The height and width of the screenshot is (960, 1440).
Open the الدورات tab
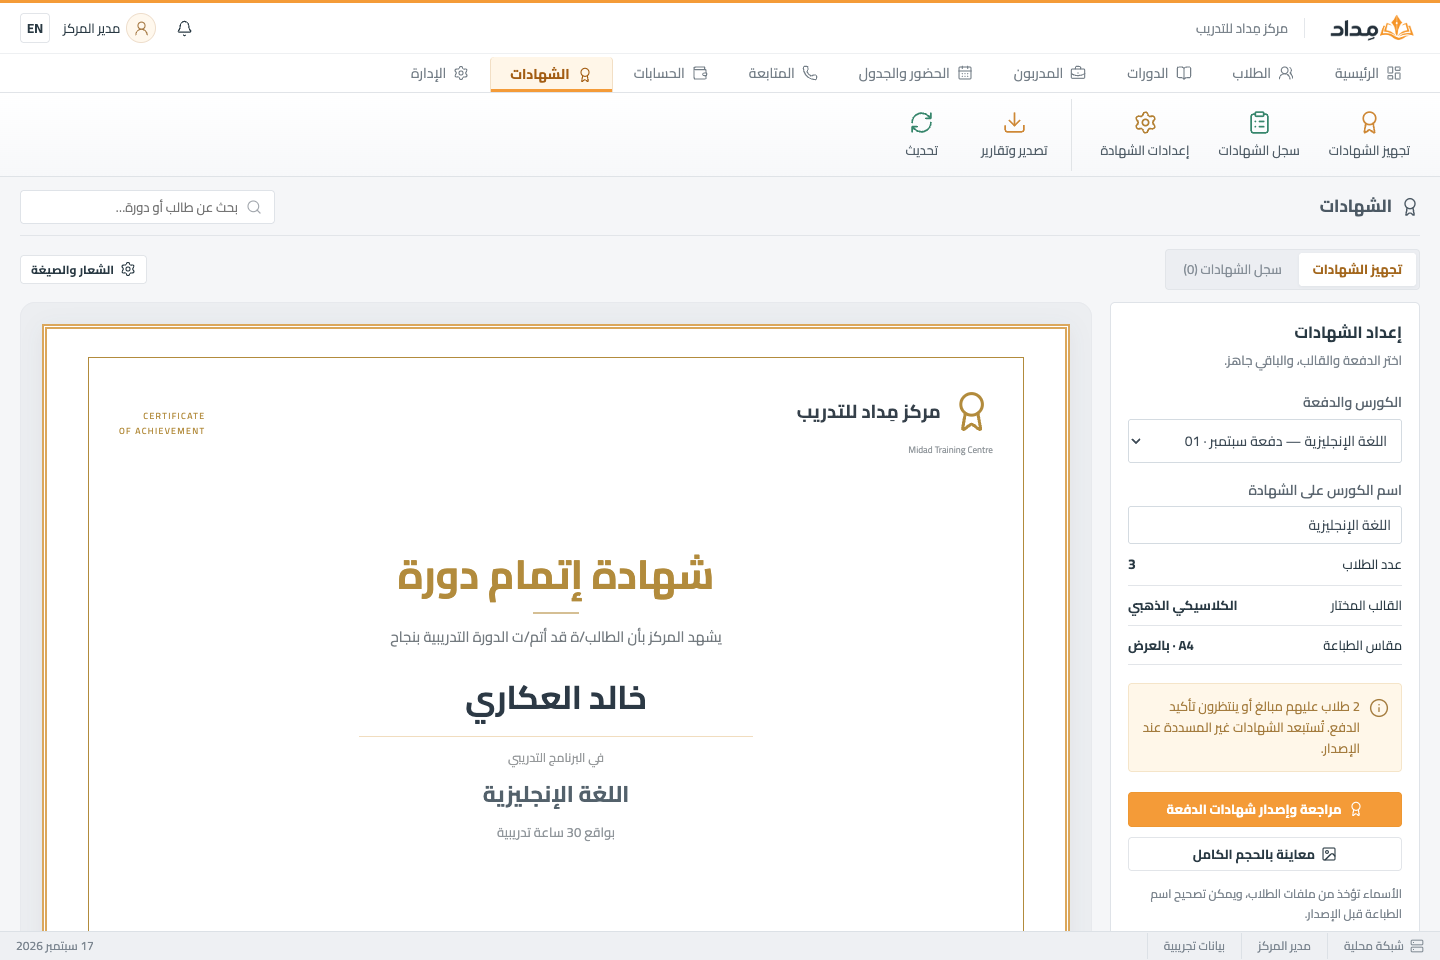[x=1159, y=73]
